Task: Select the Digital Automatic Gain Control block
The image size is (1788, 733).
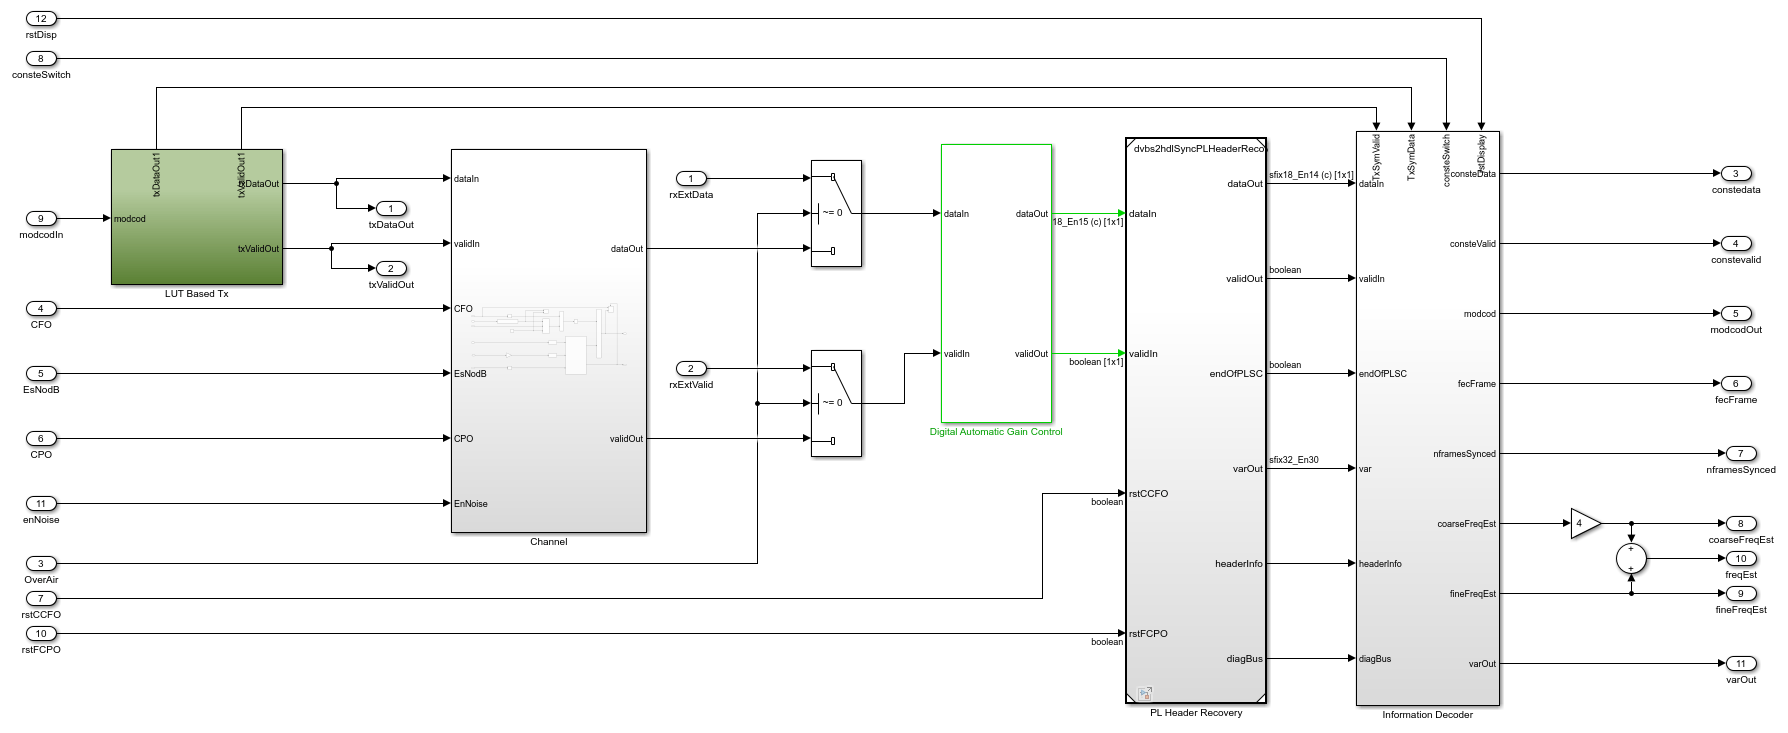Action: coord(996,283)
